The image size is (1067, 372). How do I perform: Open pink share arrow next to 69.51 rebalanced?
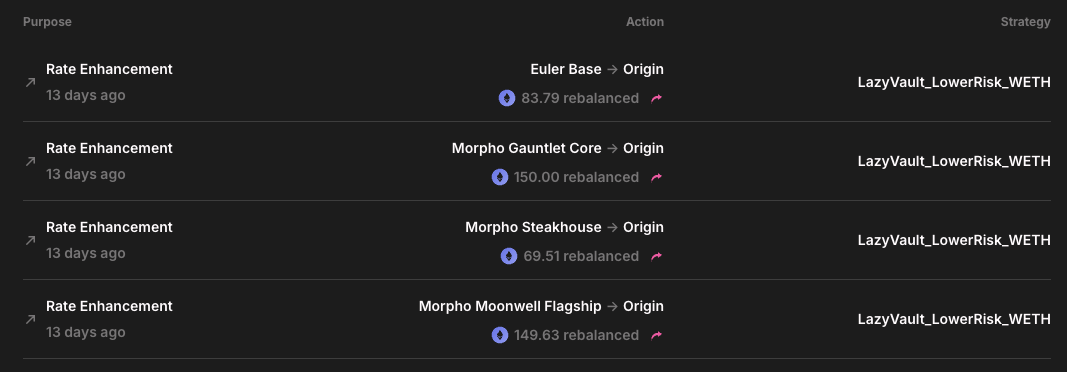click(656, 256)
